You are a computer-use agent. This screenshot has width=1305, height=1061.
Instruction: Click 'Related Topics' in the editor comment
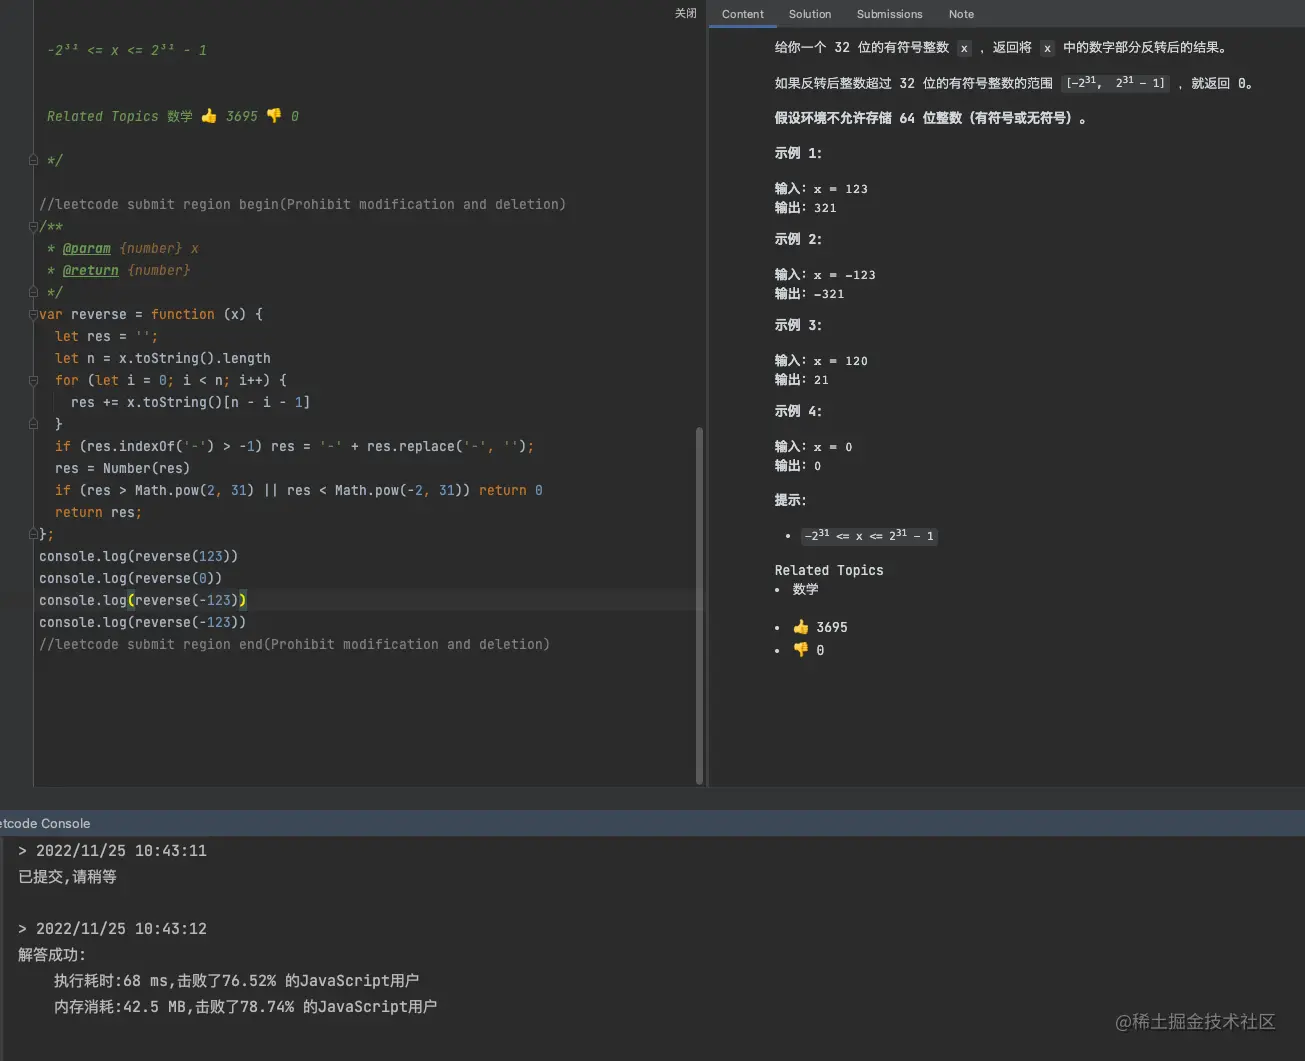(x=102, y=116)
